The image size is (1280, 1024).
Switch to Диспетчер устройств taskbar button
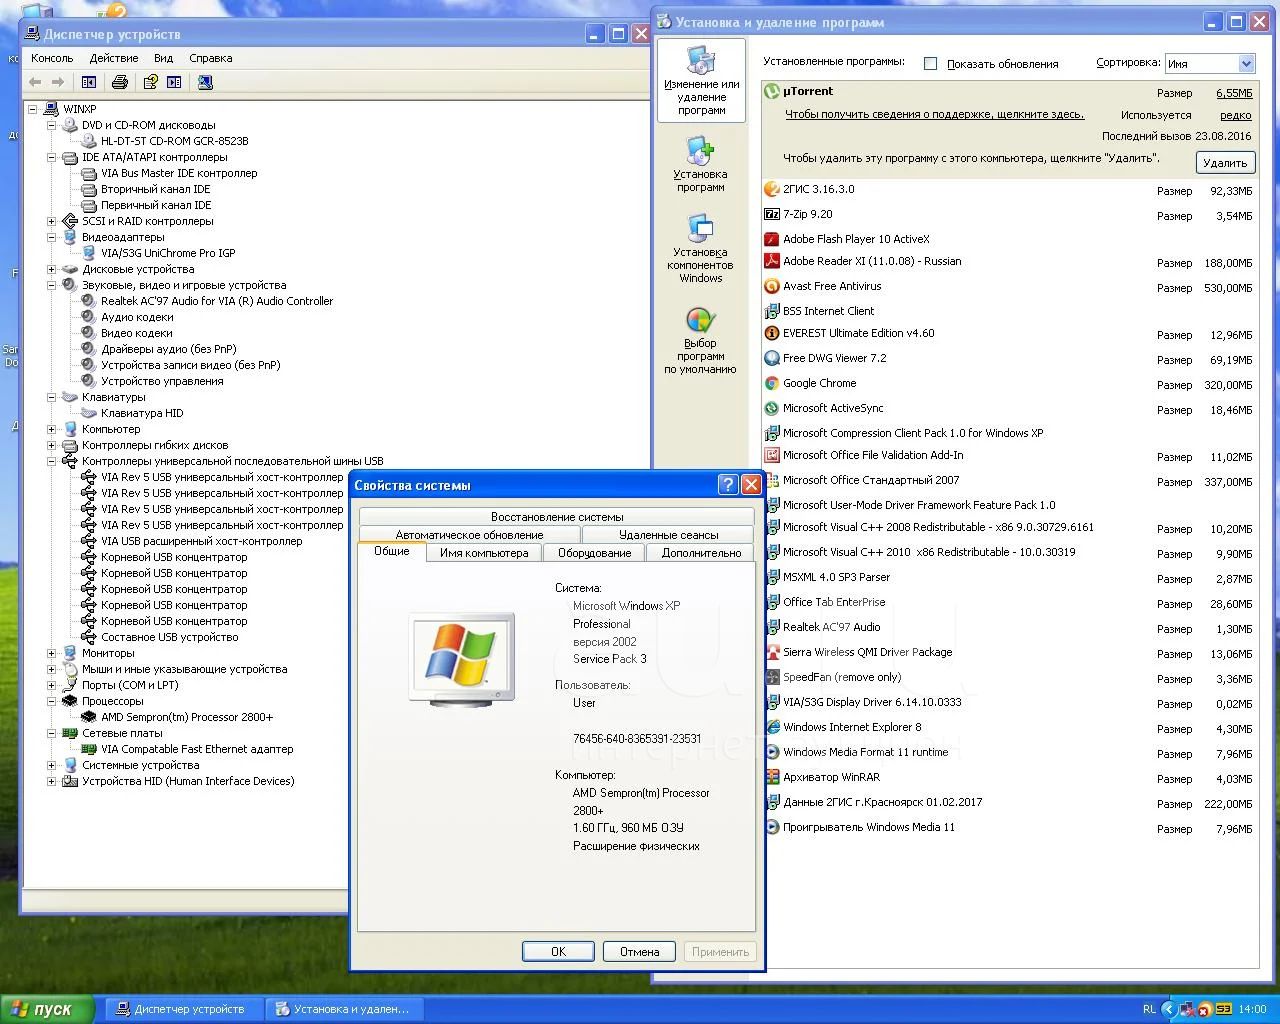(x=185, y=1009)
